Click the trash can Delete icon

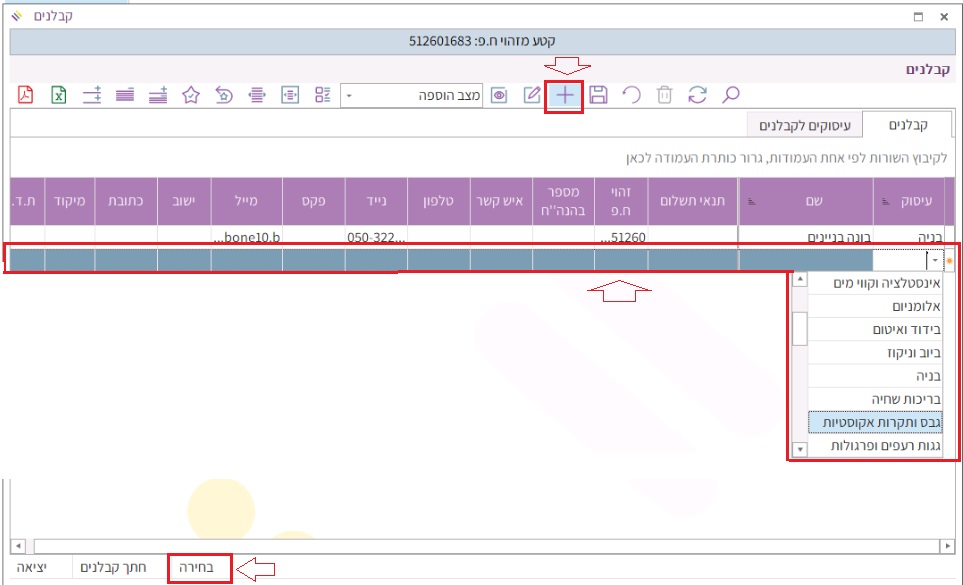pyautogui.click(x=665, y=95)
